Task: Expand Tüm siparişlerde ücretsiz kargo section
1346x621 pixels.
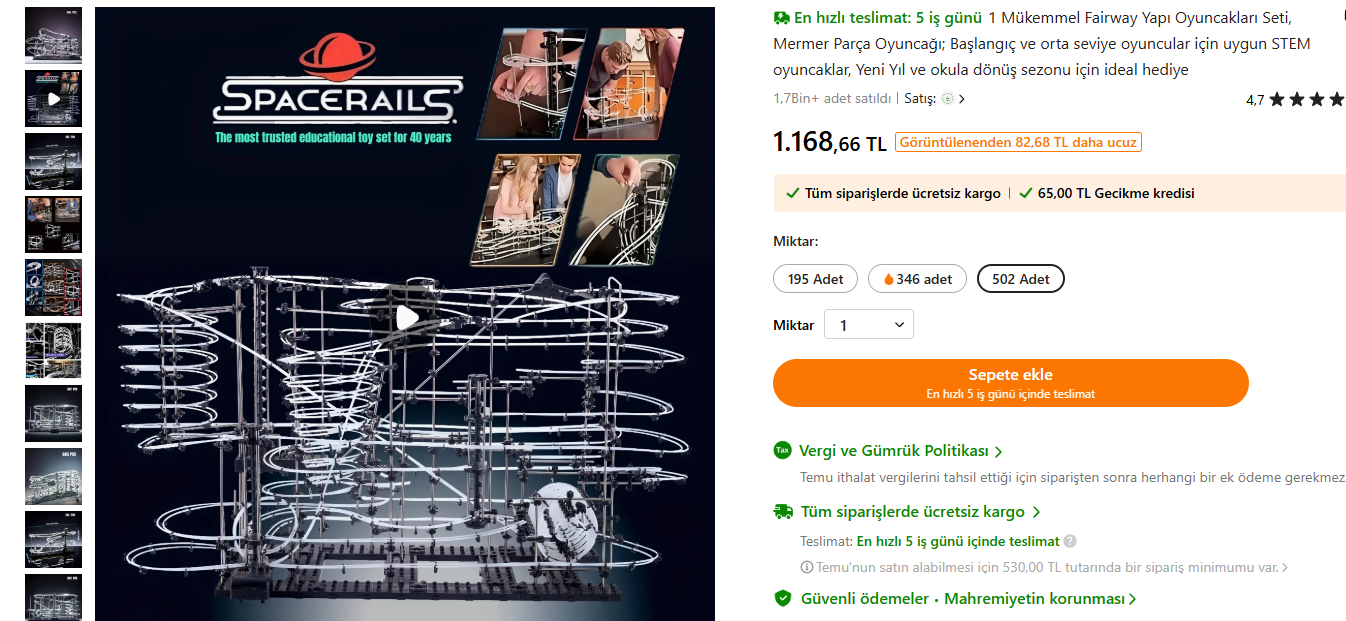Action: point(920,512)
